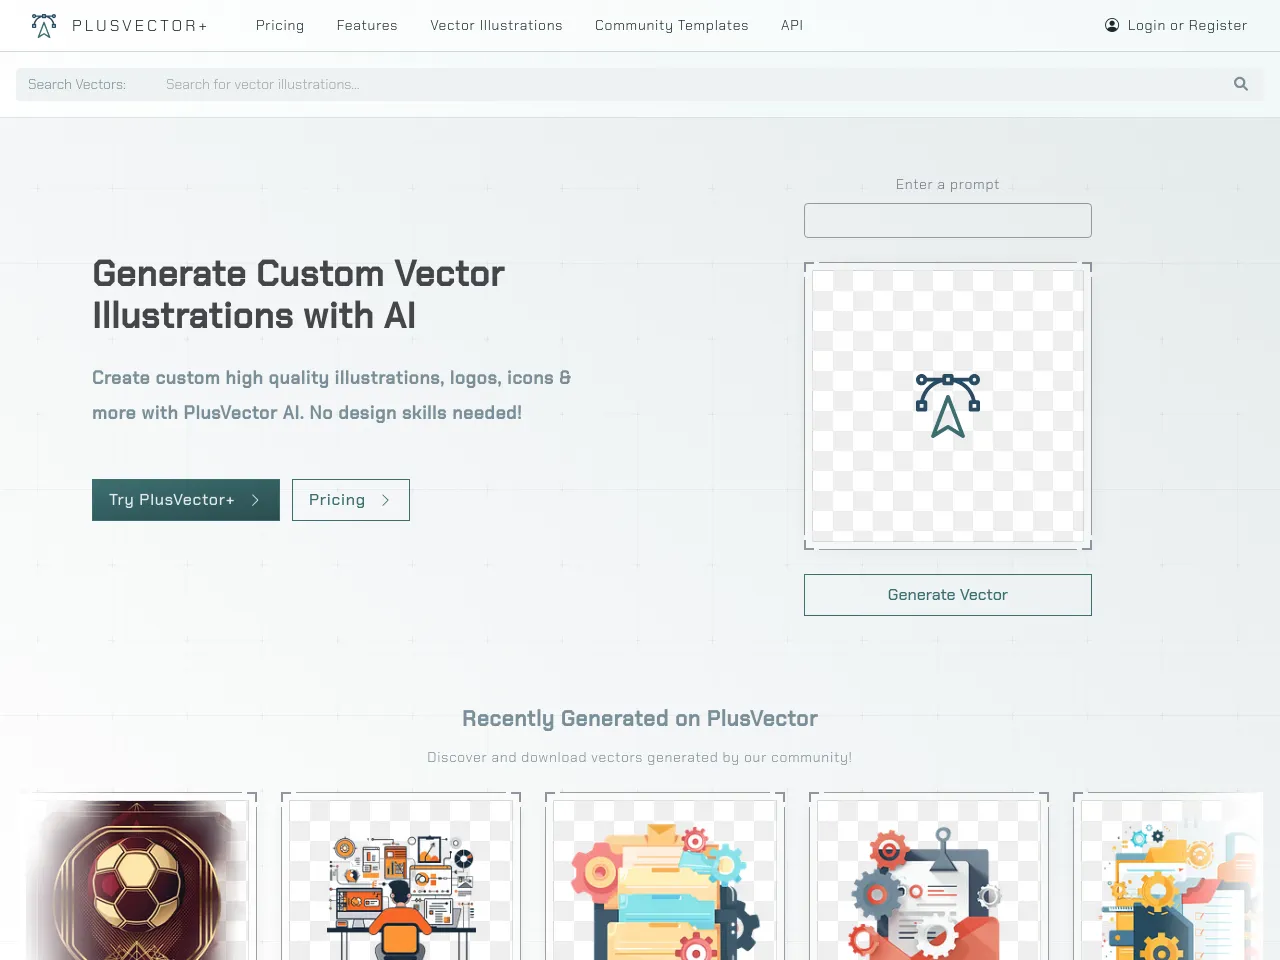The image size is (1280, 960).
Task: Click the user account icon
Action: (1112, 25)
